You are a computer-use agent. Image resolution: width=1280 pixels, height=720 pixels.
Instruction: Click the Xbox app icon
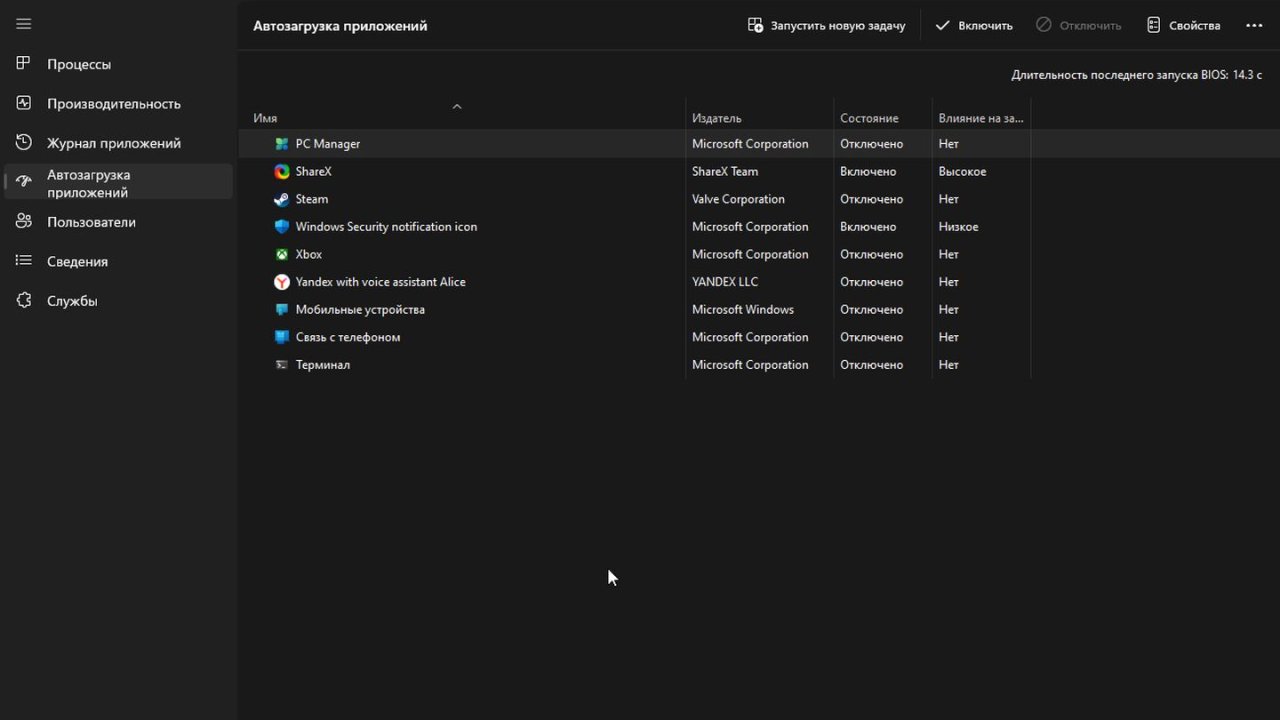pos(282,254)
